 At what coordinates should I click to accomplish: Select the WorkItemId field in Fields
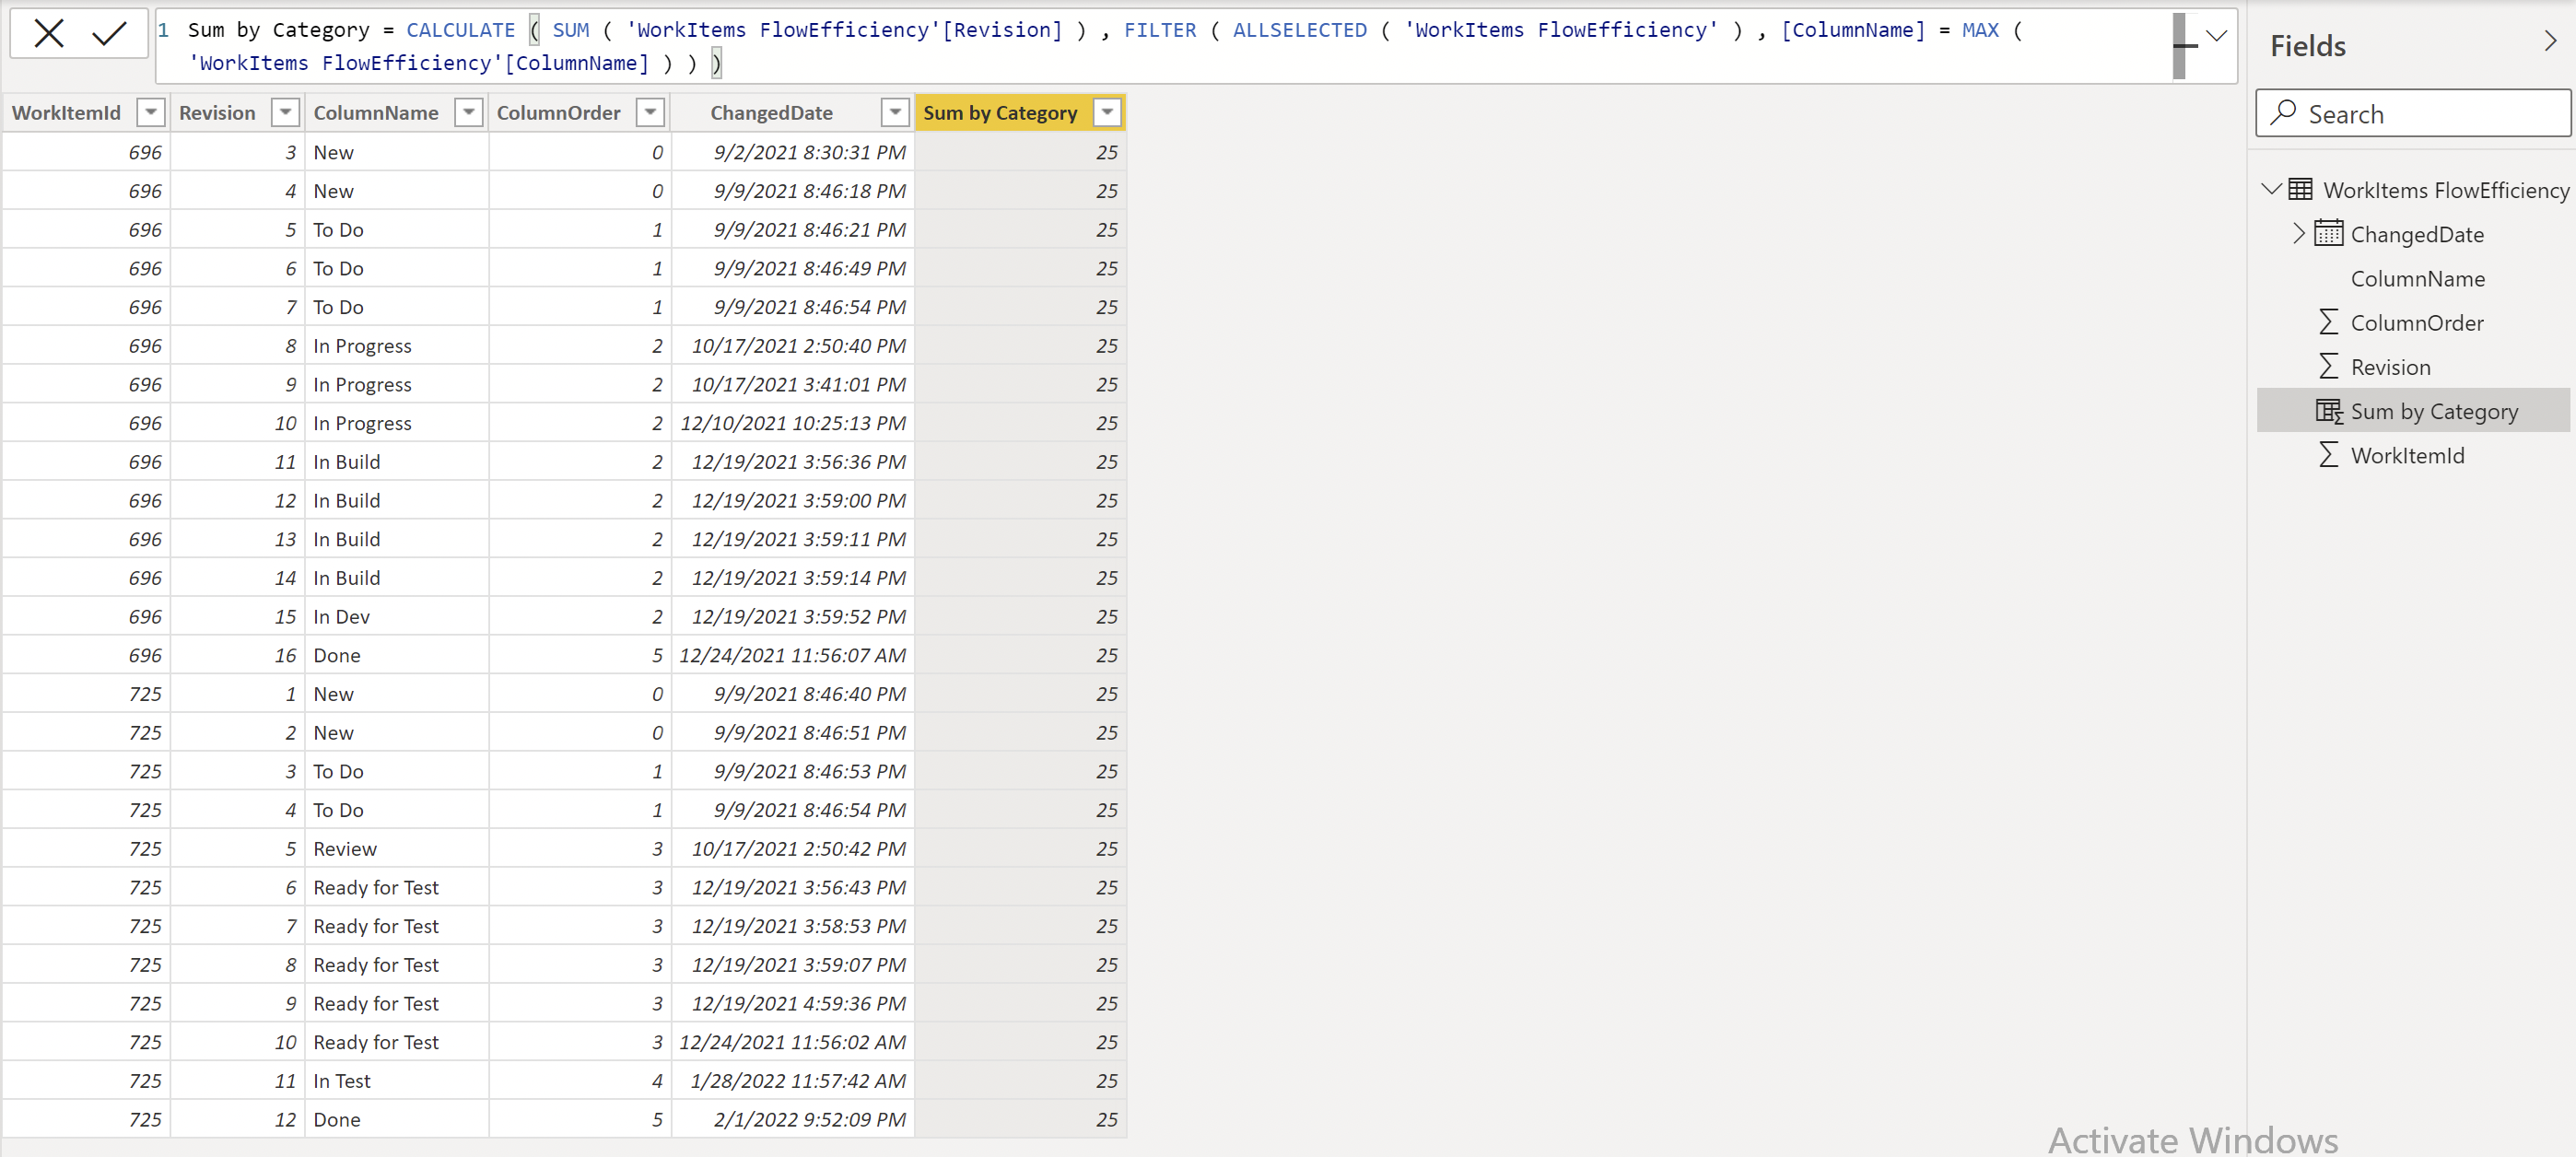2407,455
